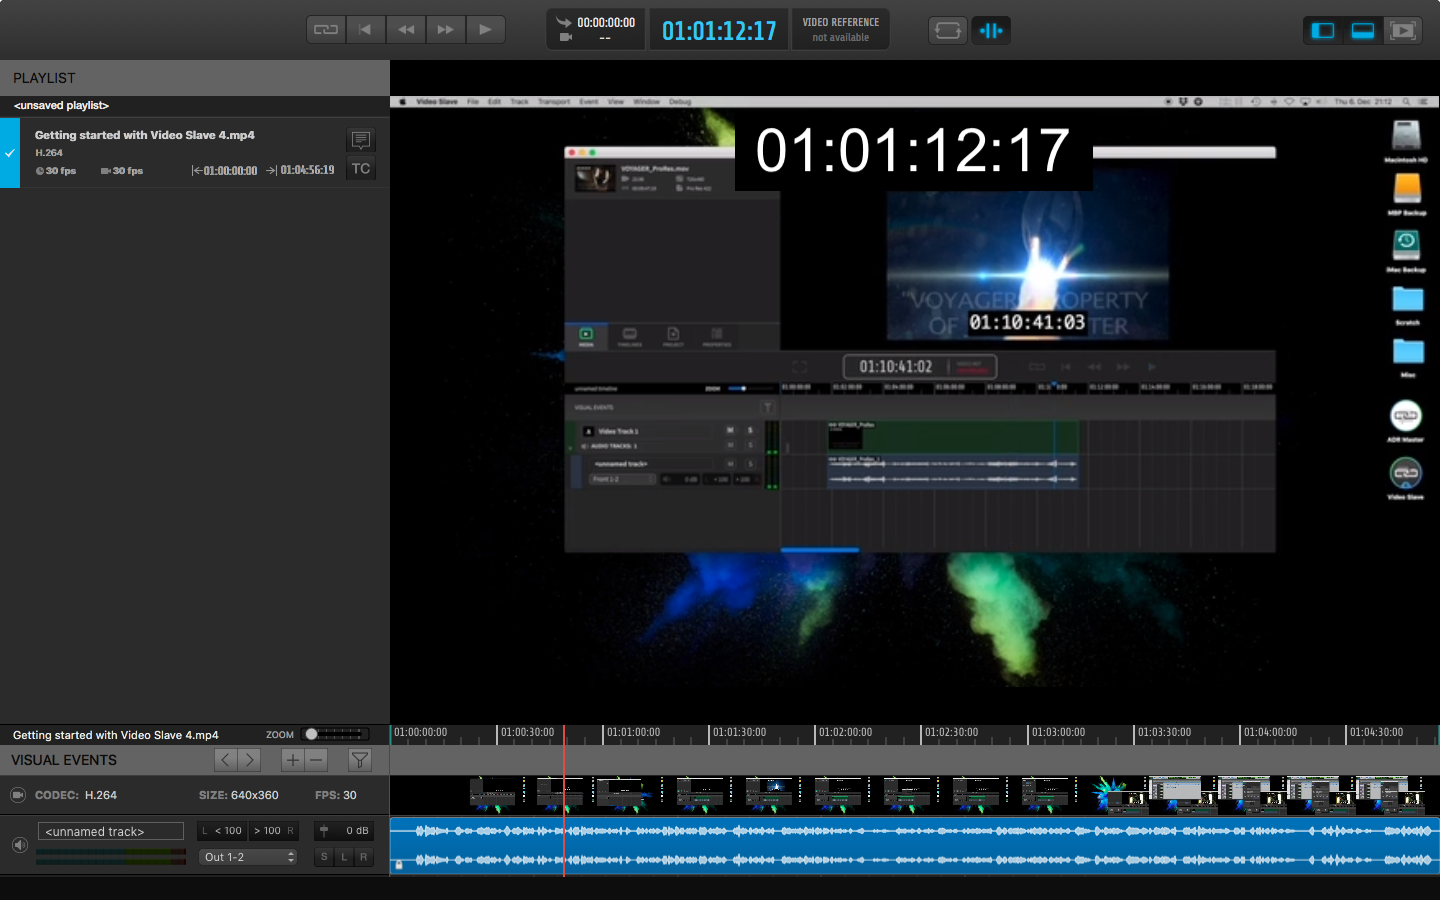Click the 01:00:00:00 ruler mark
The height and width of the screenshot is (900, 1440).
coord(421,733)
